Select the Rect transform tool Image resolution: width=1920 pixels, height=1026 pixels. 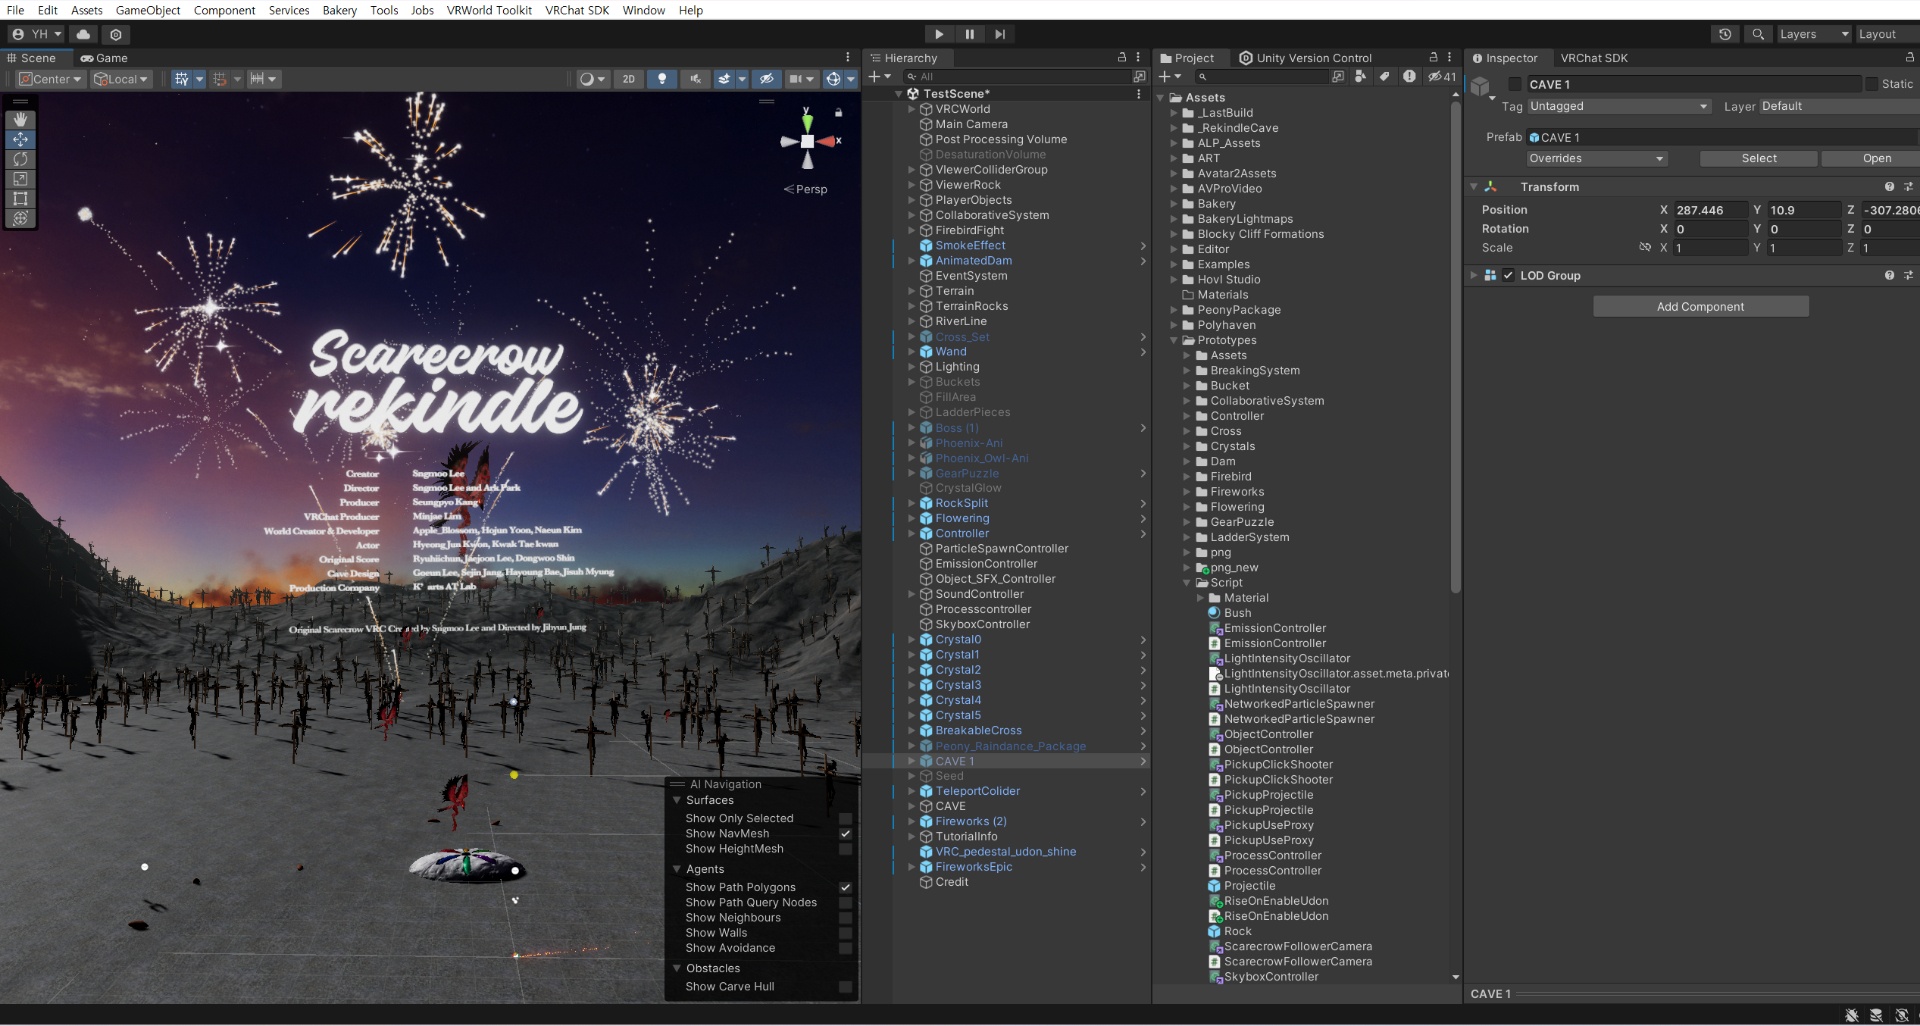pos(20,199)
